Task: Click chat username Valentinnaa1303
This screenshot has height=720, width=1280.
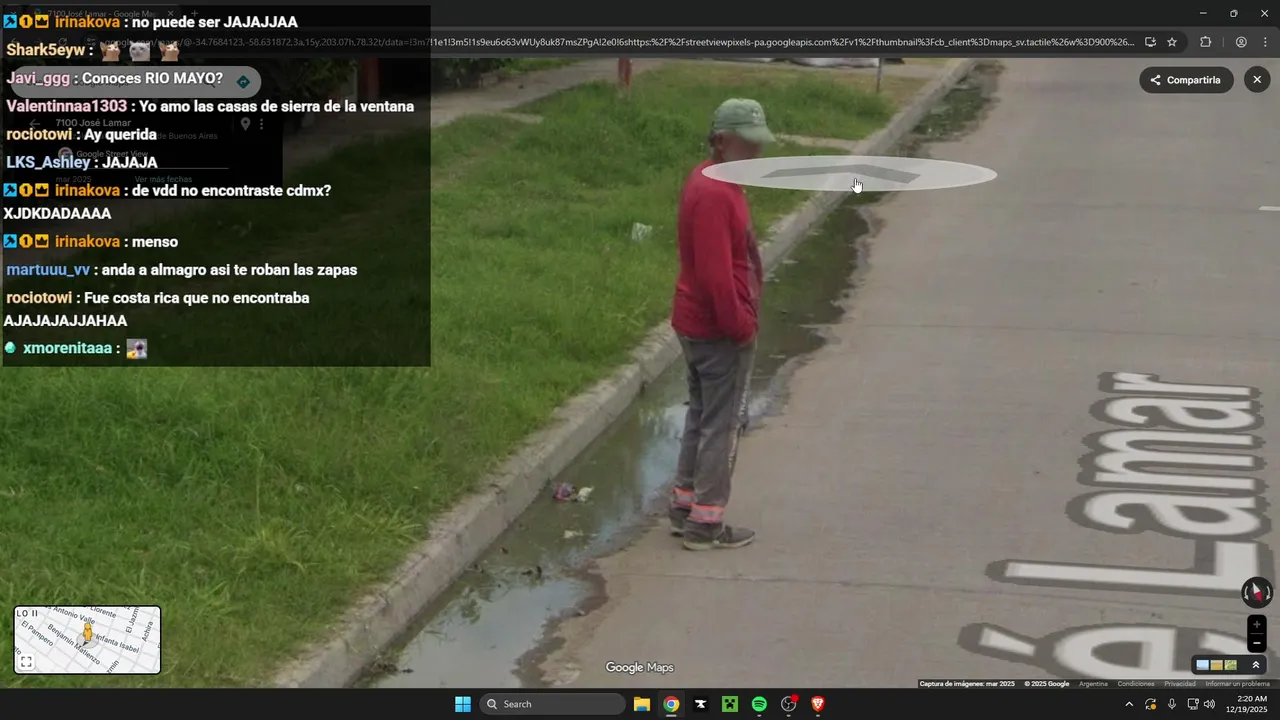Action: (67, 106)
